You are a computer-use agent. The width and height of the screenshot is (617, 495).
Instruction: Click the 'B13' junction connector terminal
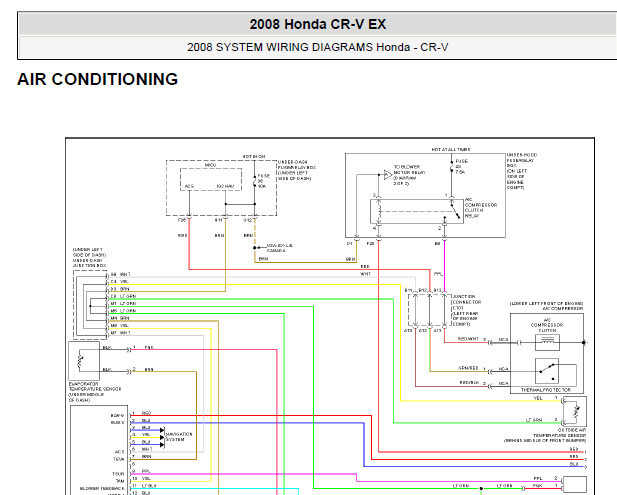437,290
